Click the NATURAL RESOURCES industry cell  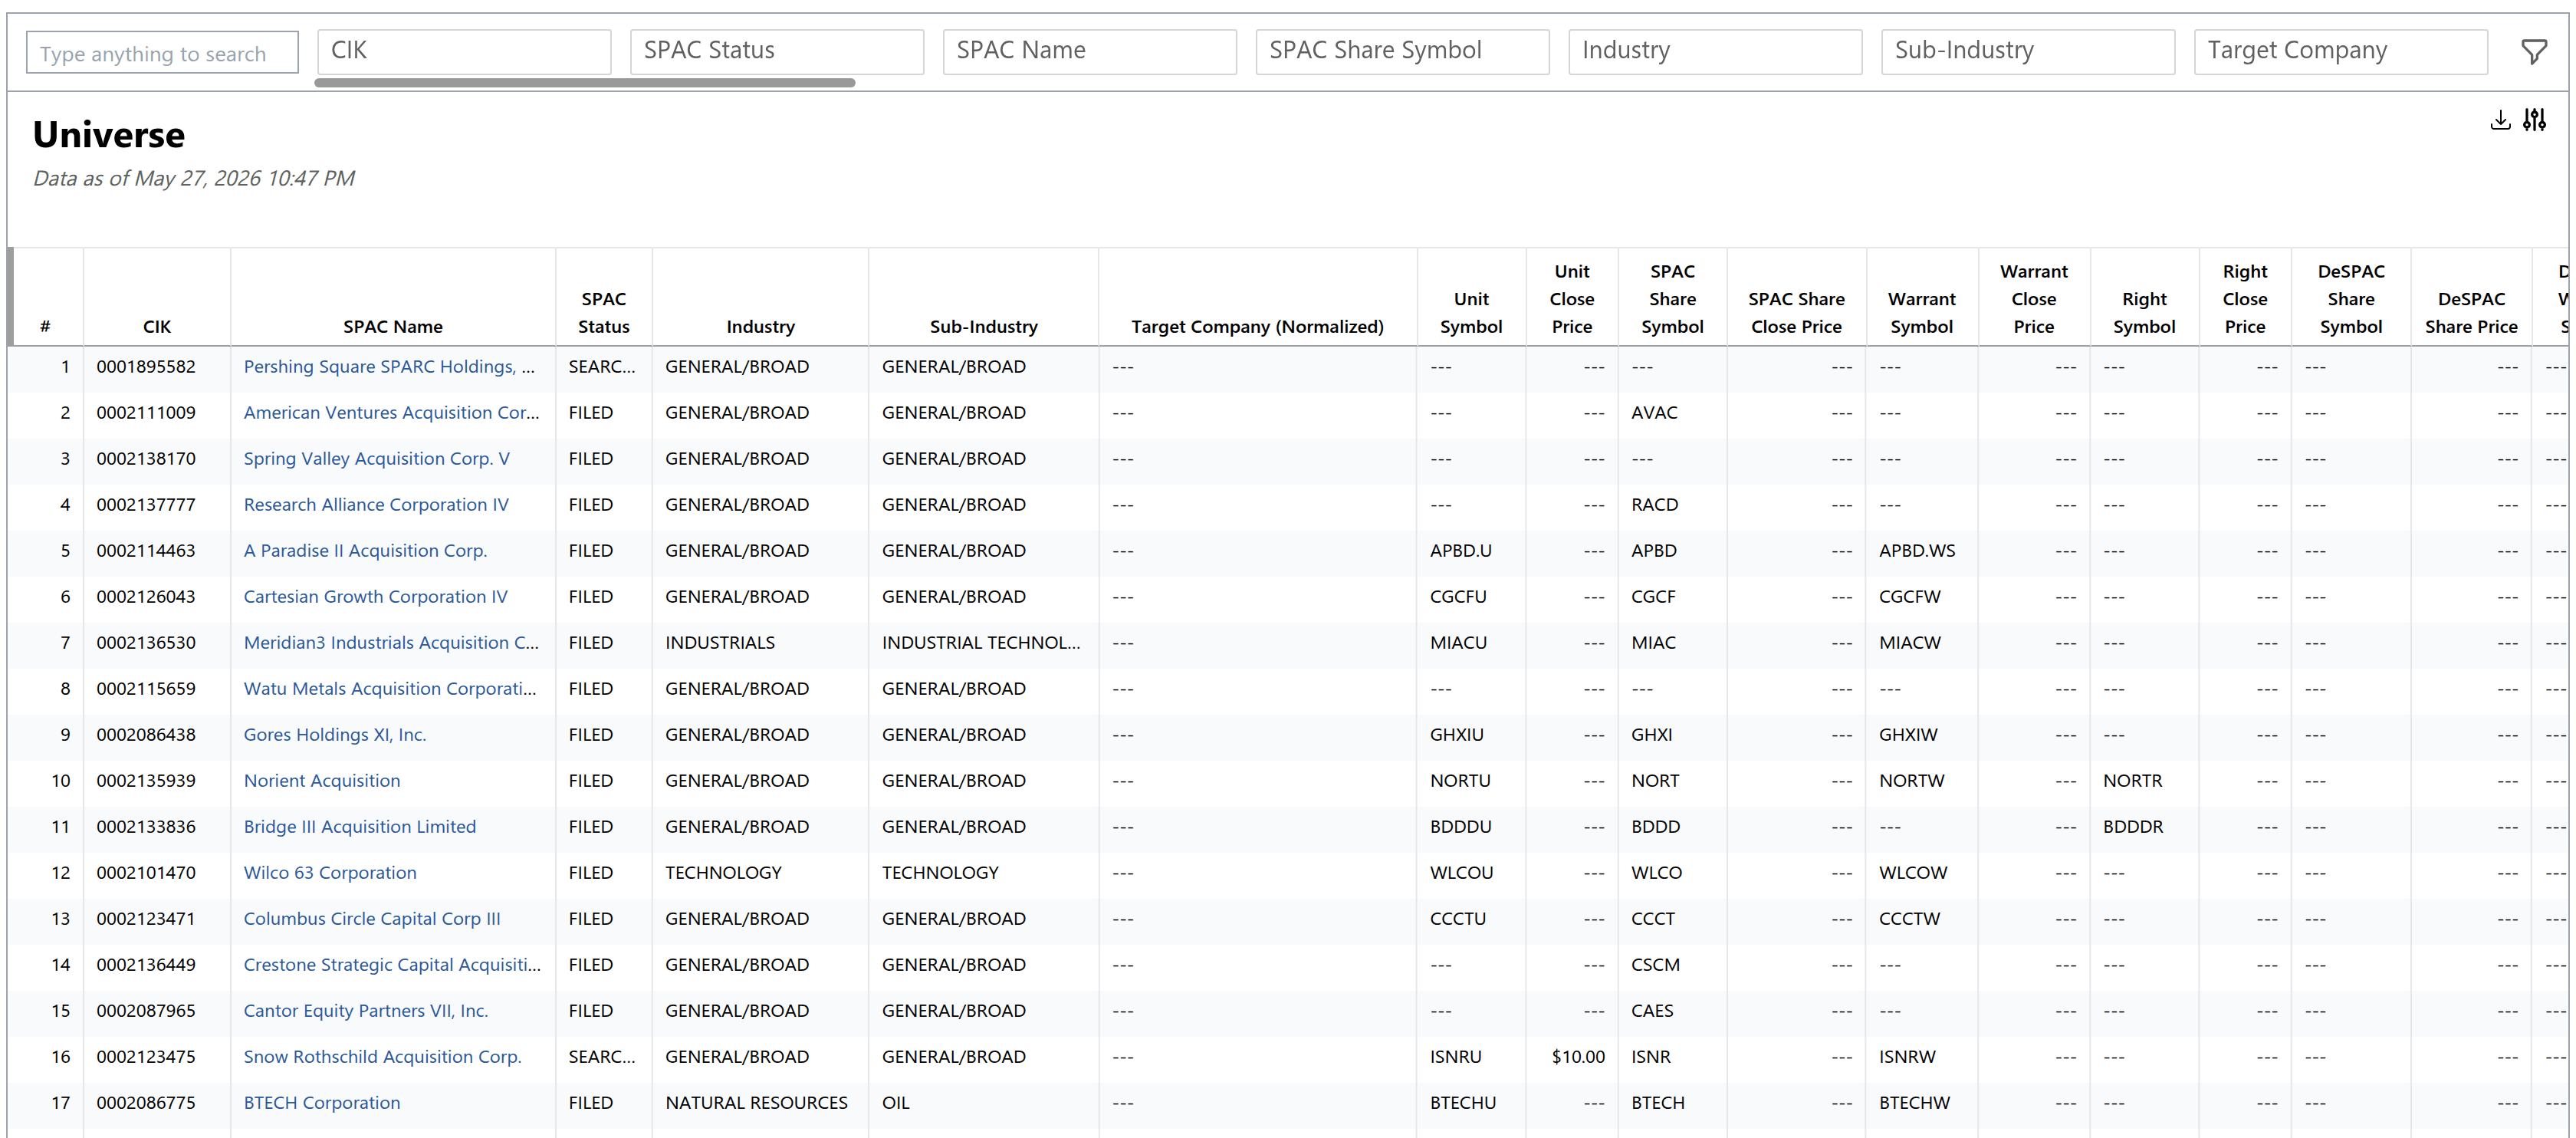pyautogui.click(x=756, y=1103)
